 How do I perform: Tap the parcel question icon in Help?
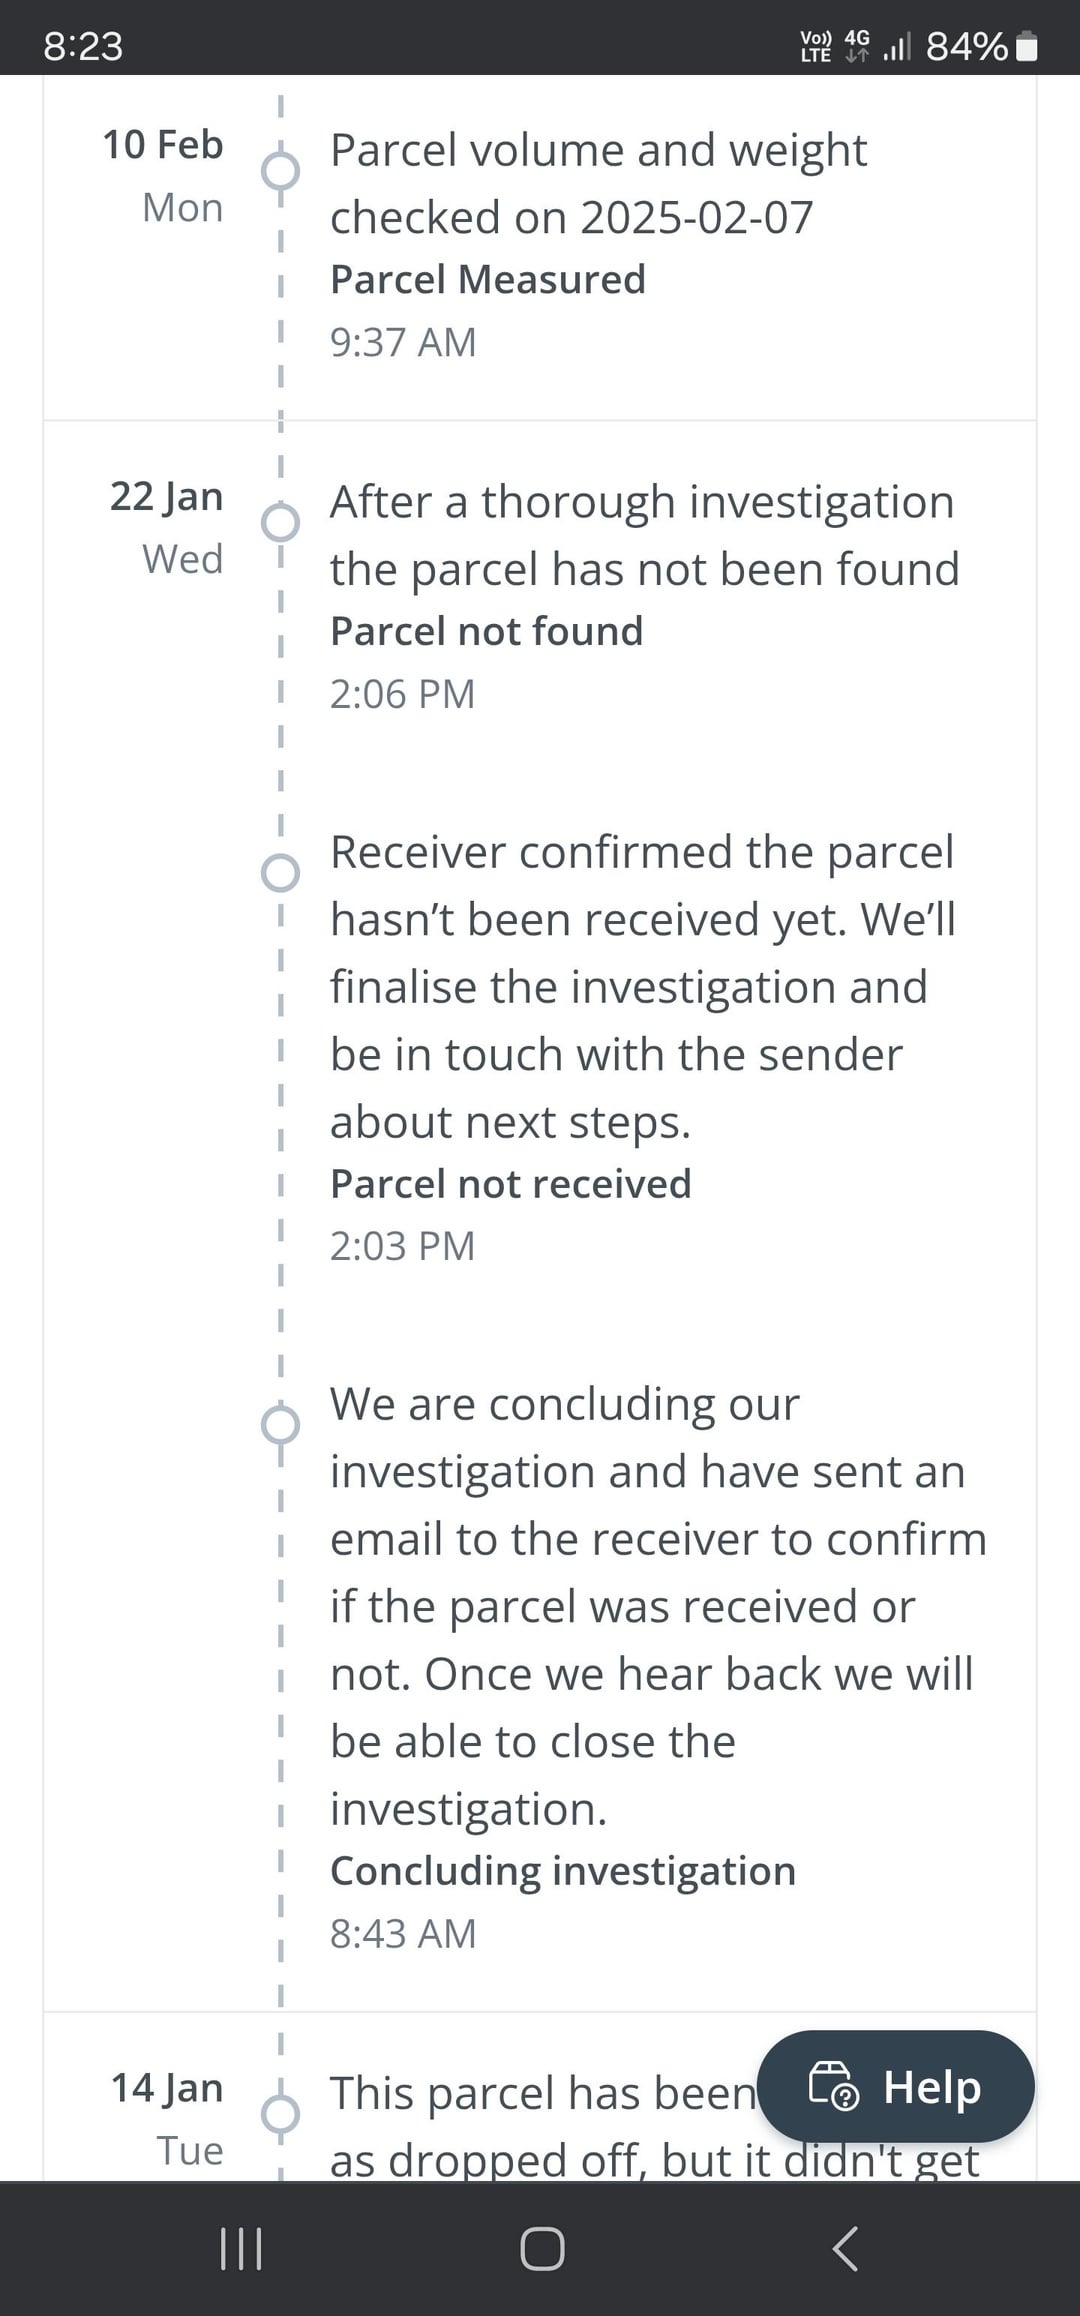[833, 2087]
